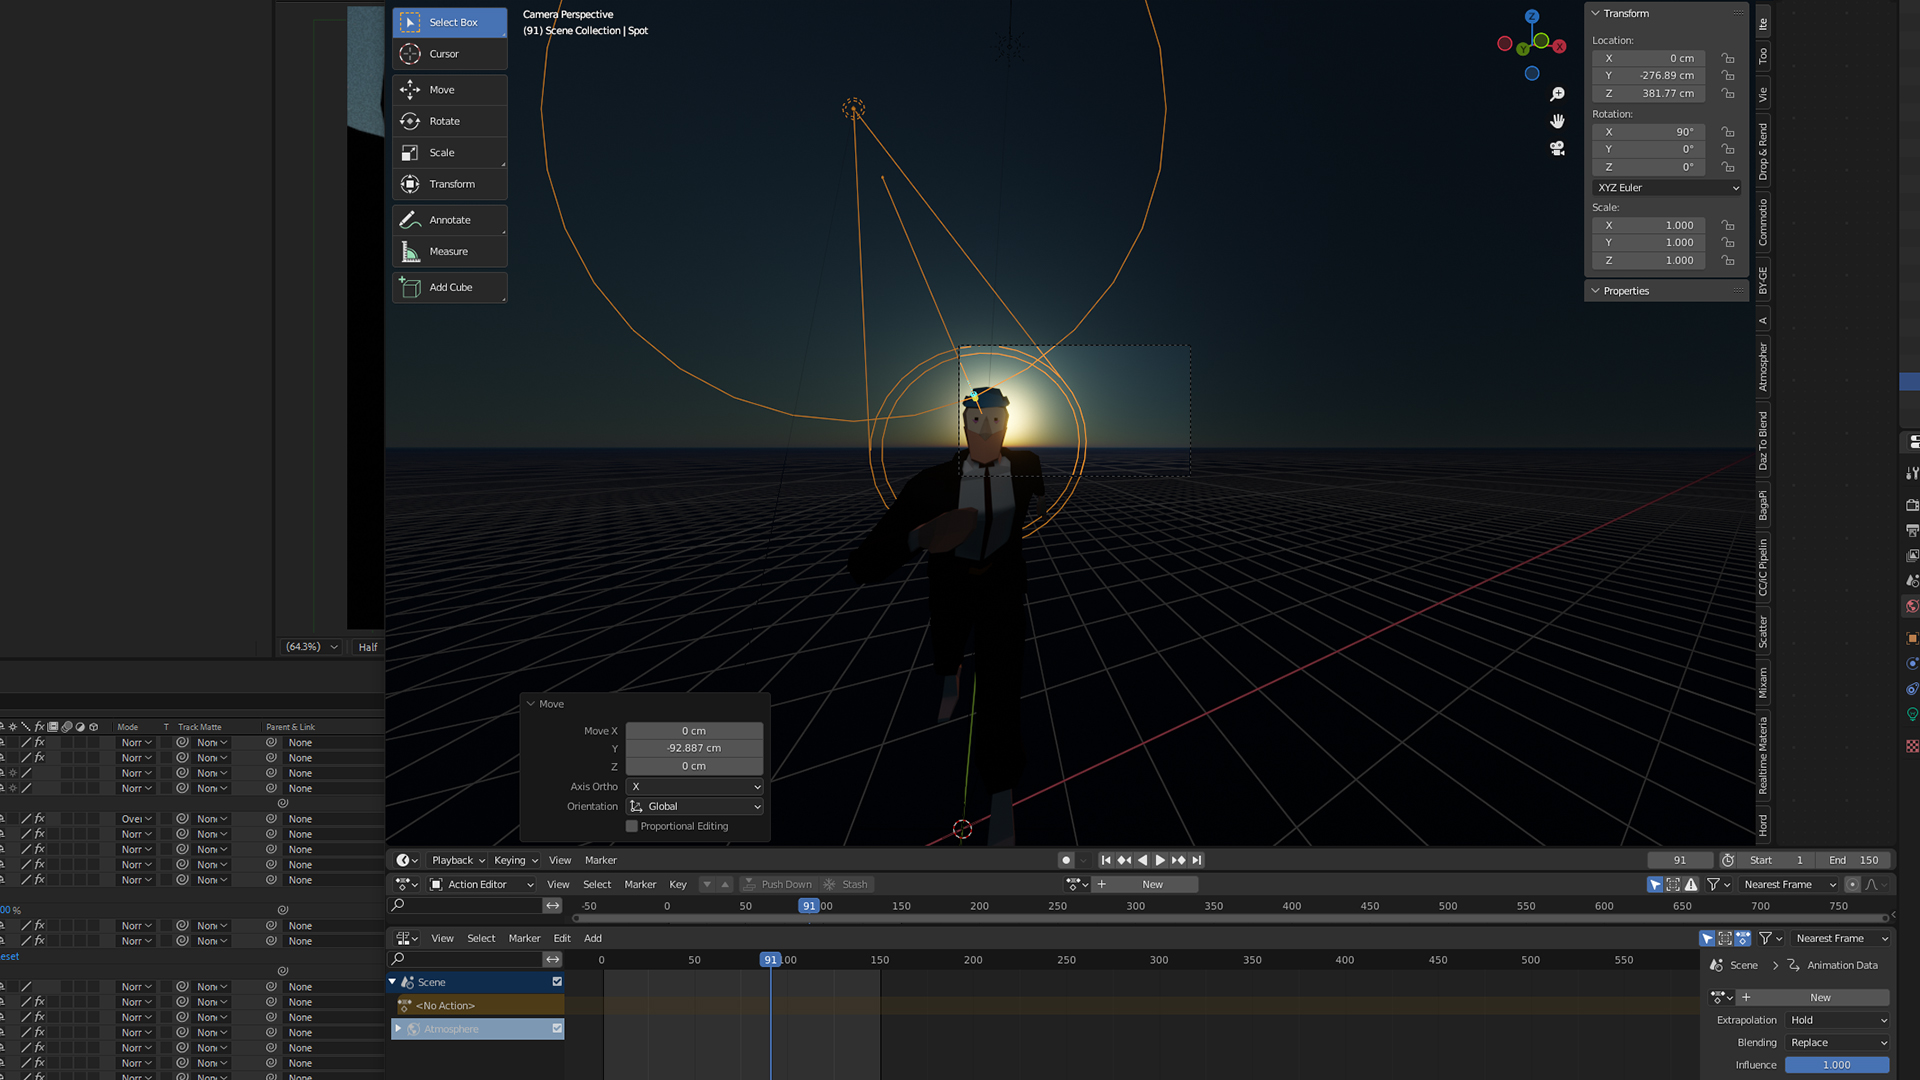Image resolution: width=1920 pixels, height=1080 pixels.
Task: Play animation in reverse
Action: (x=1142, y=860)
